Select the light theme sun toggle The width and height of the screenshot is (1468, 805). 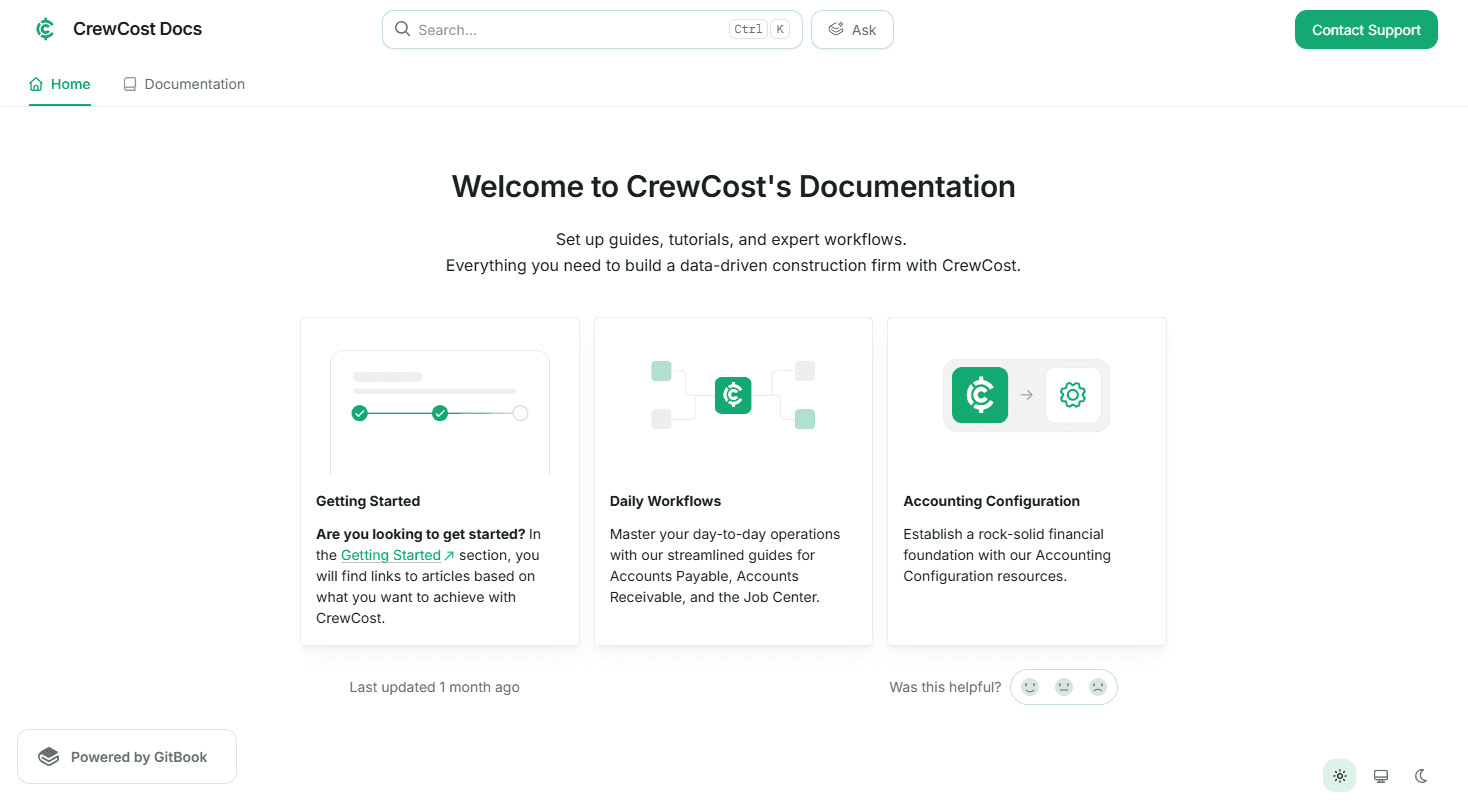pos(1340,776)
